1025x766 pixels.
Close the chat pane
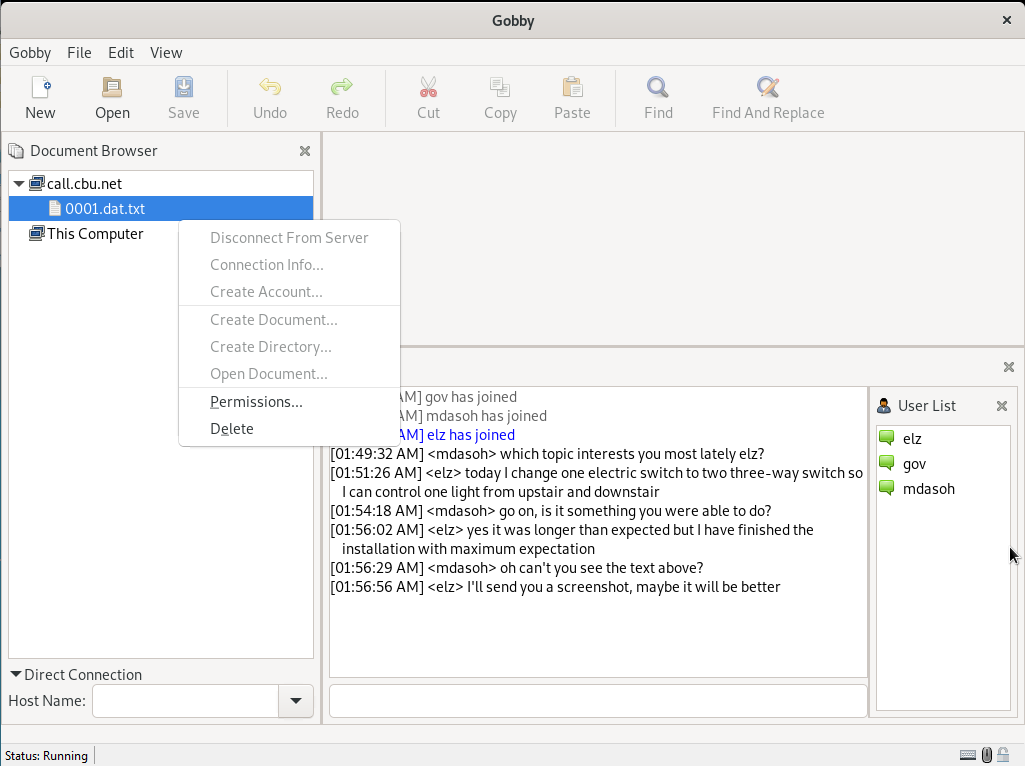tap(1009, 367)
